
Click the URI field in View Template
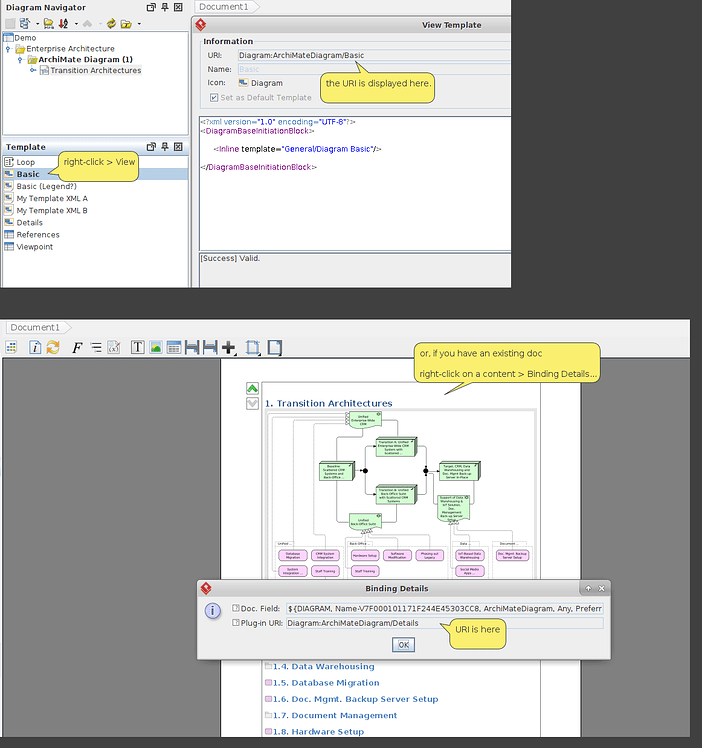[374, 55]
